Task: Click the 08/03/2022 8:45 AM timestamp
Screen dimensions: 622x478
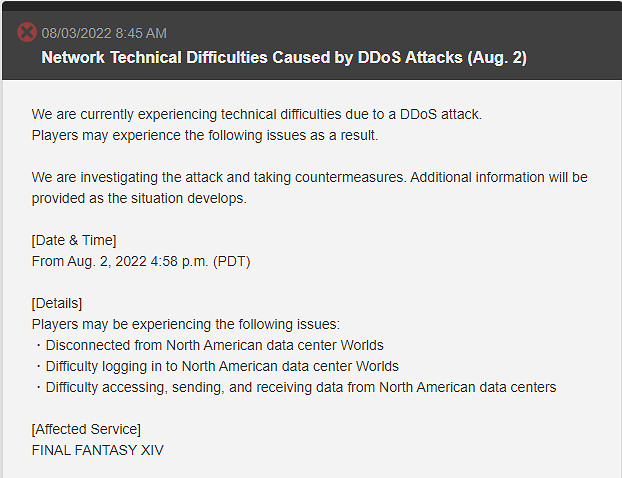Action: pos(104,33)
